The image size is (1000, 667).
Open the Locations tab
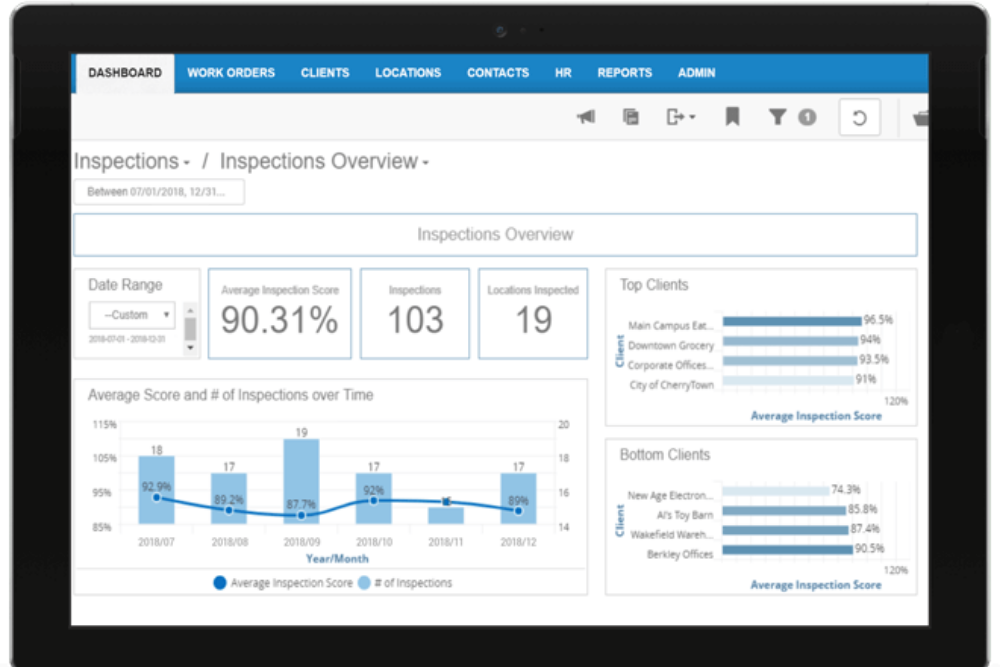(408, 73)
